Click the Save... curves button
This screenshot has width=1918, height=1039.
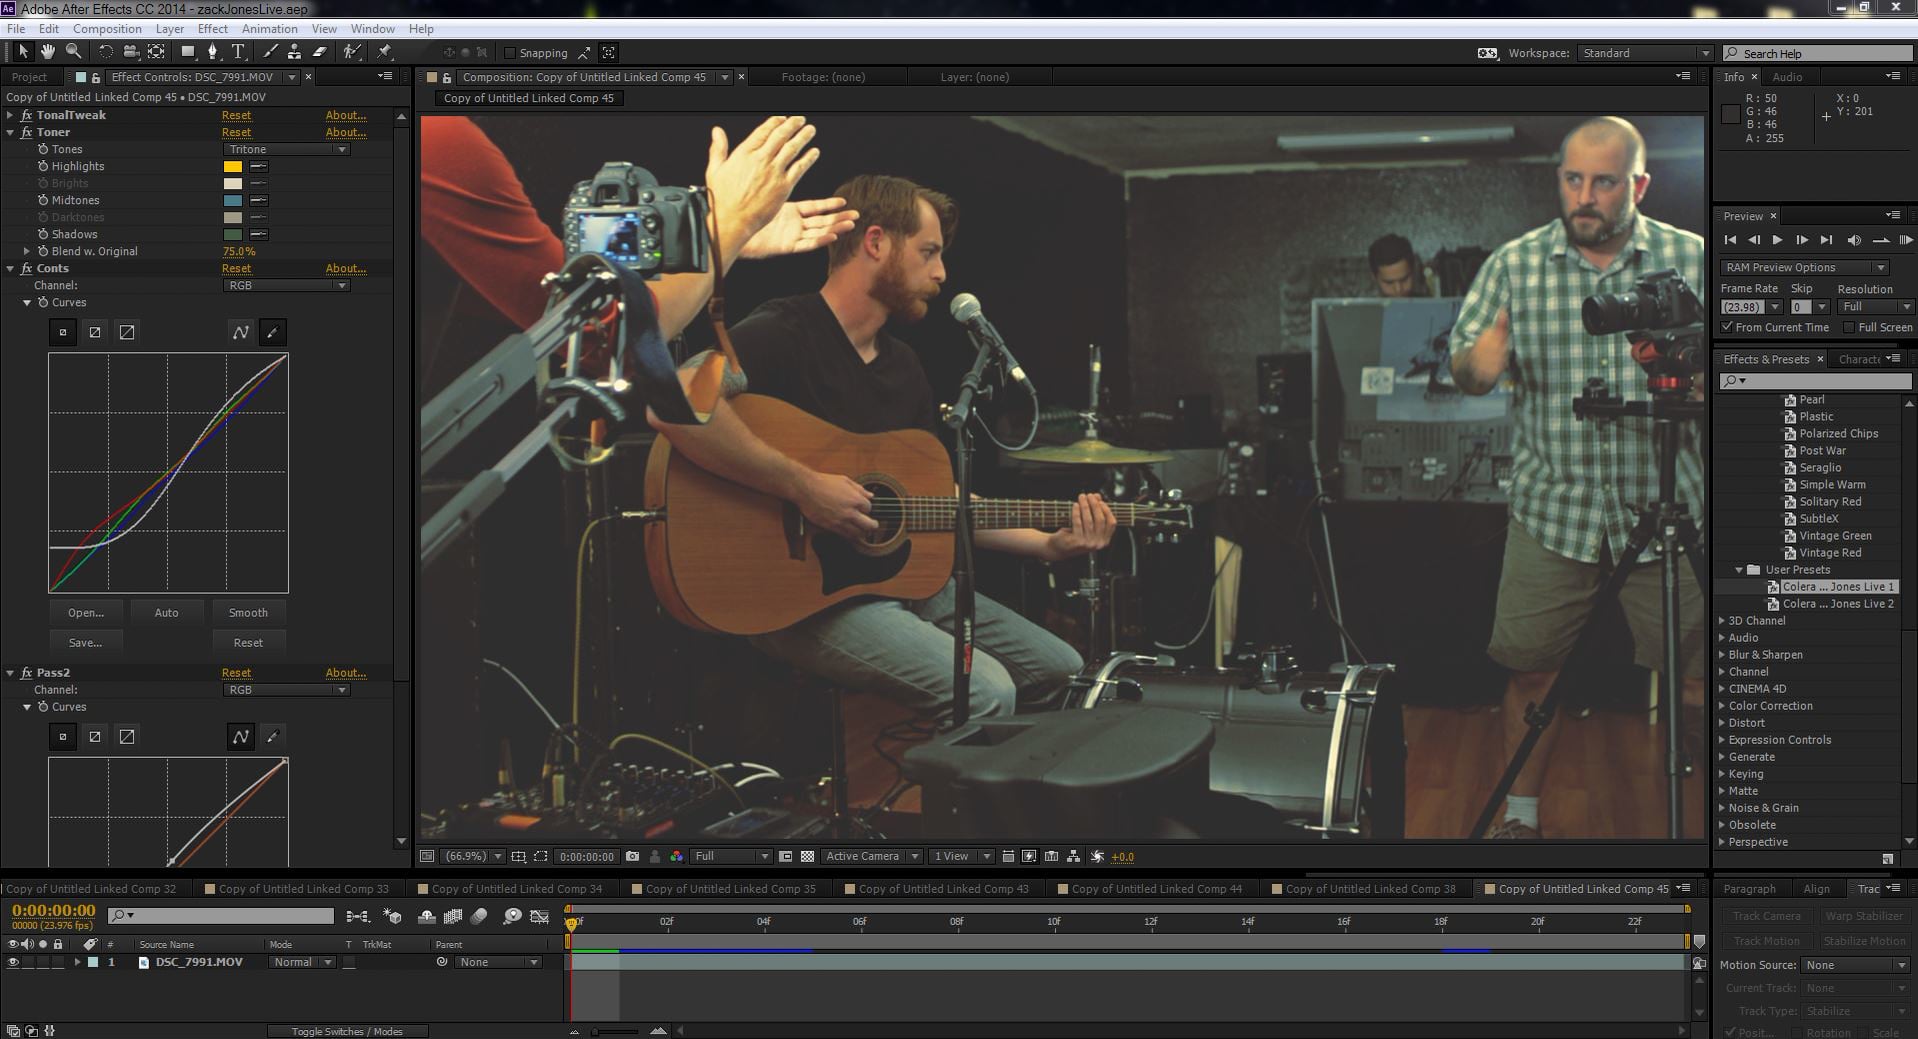(86, 643)
